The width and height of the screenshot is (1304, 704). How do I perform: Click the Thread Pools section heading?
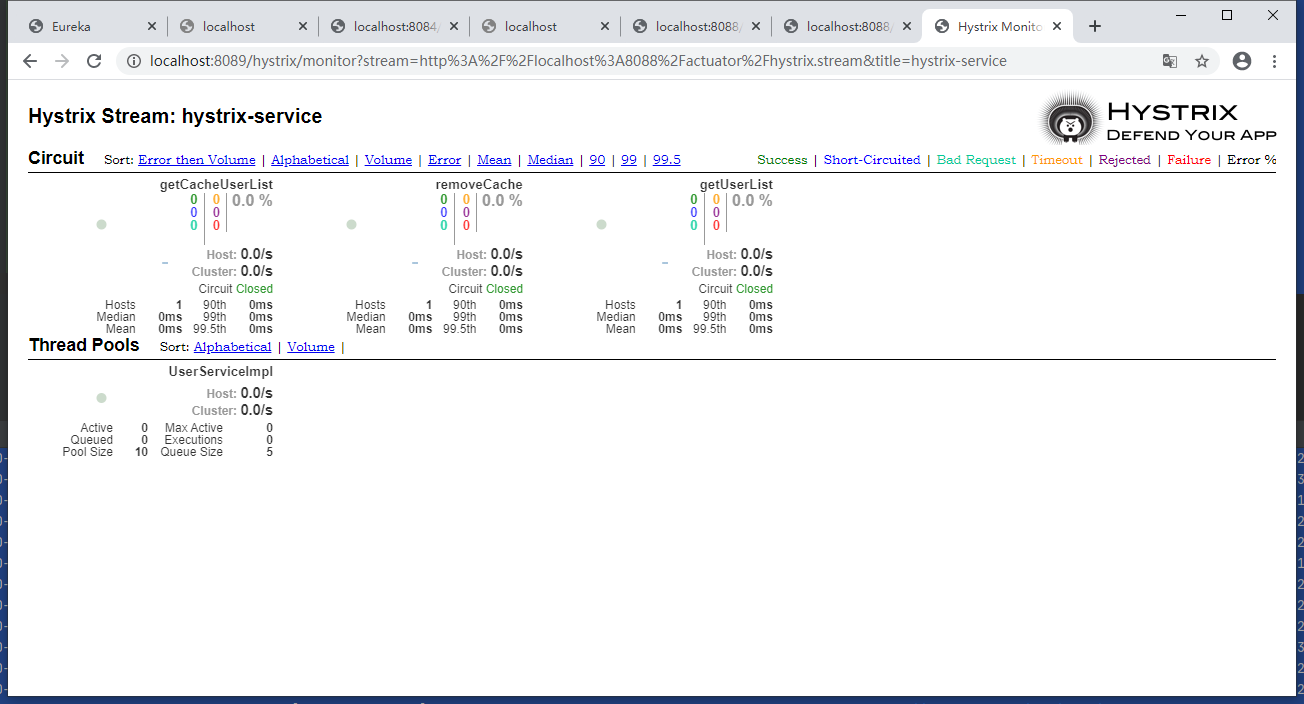pyautogui.click(x=84, y=345)
